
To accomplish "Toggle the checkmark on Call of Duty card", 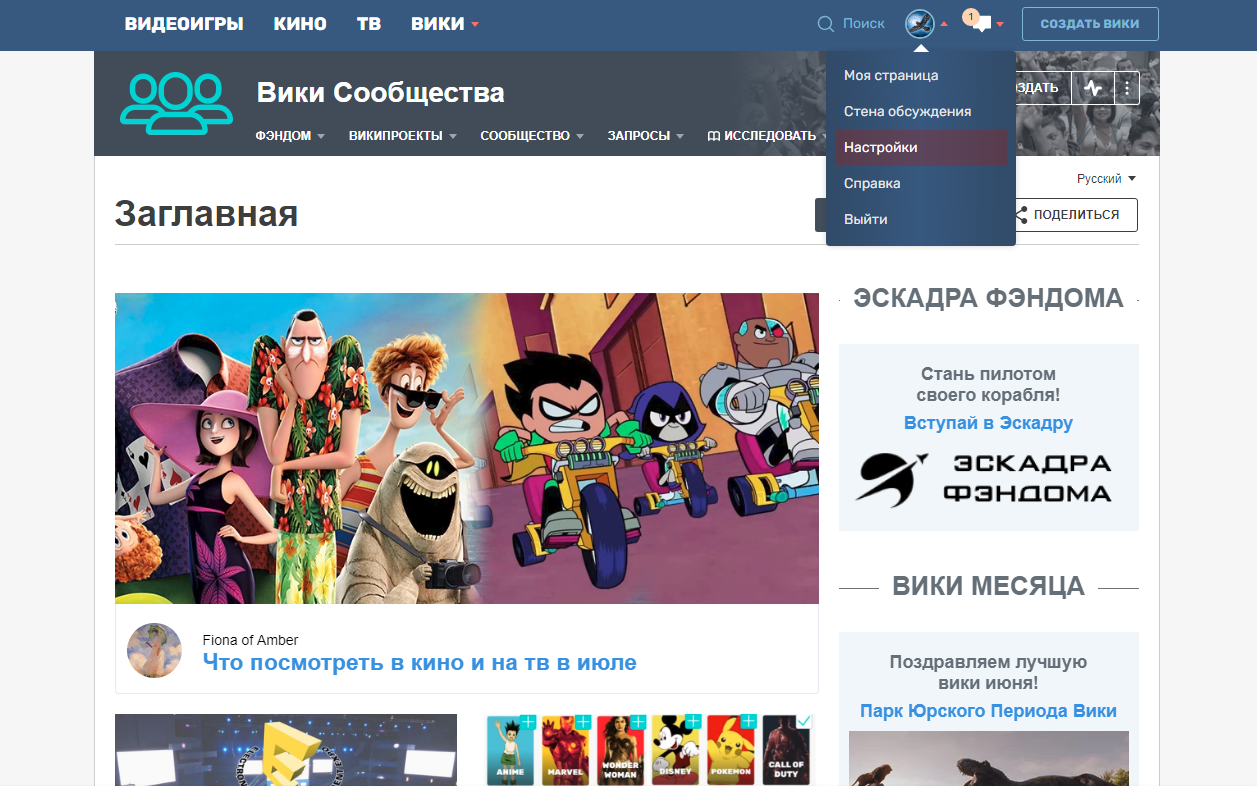I will [x=803, y=721].
